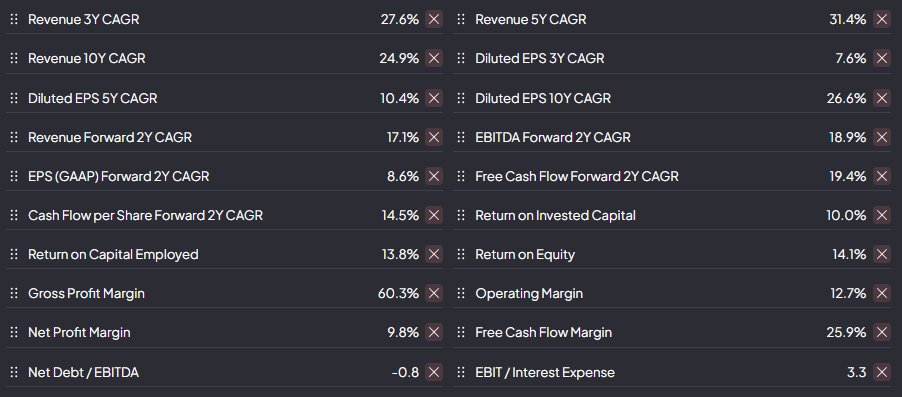Grab the drag handle for Revenue 10Y CAGR
The height and width of the screenshot is (397, 902).
point(14,59)
